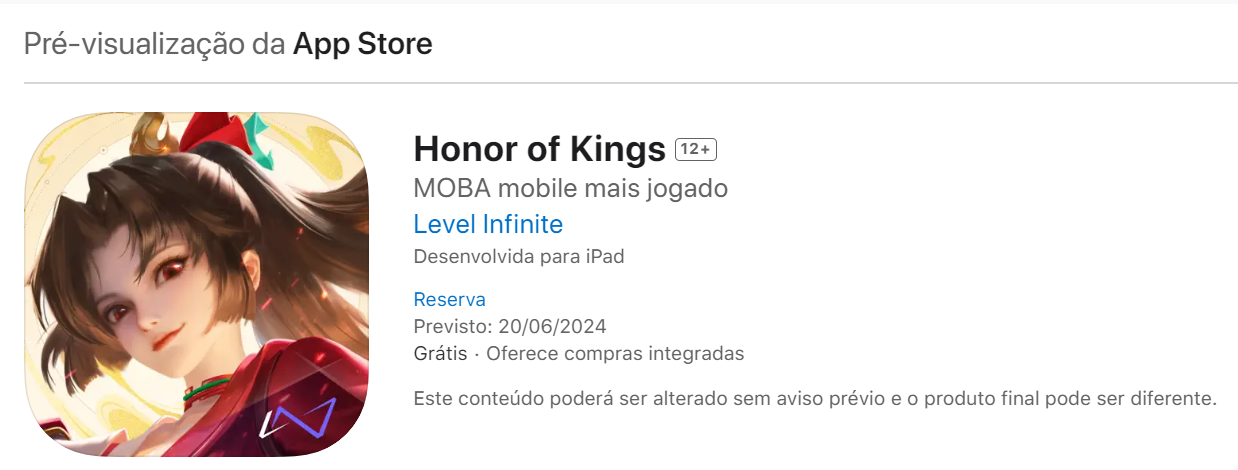
Task: Click the Grátis price label
Action: click(x=440, y=354)
